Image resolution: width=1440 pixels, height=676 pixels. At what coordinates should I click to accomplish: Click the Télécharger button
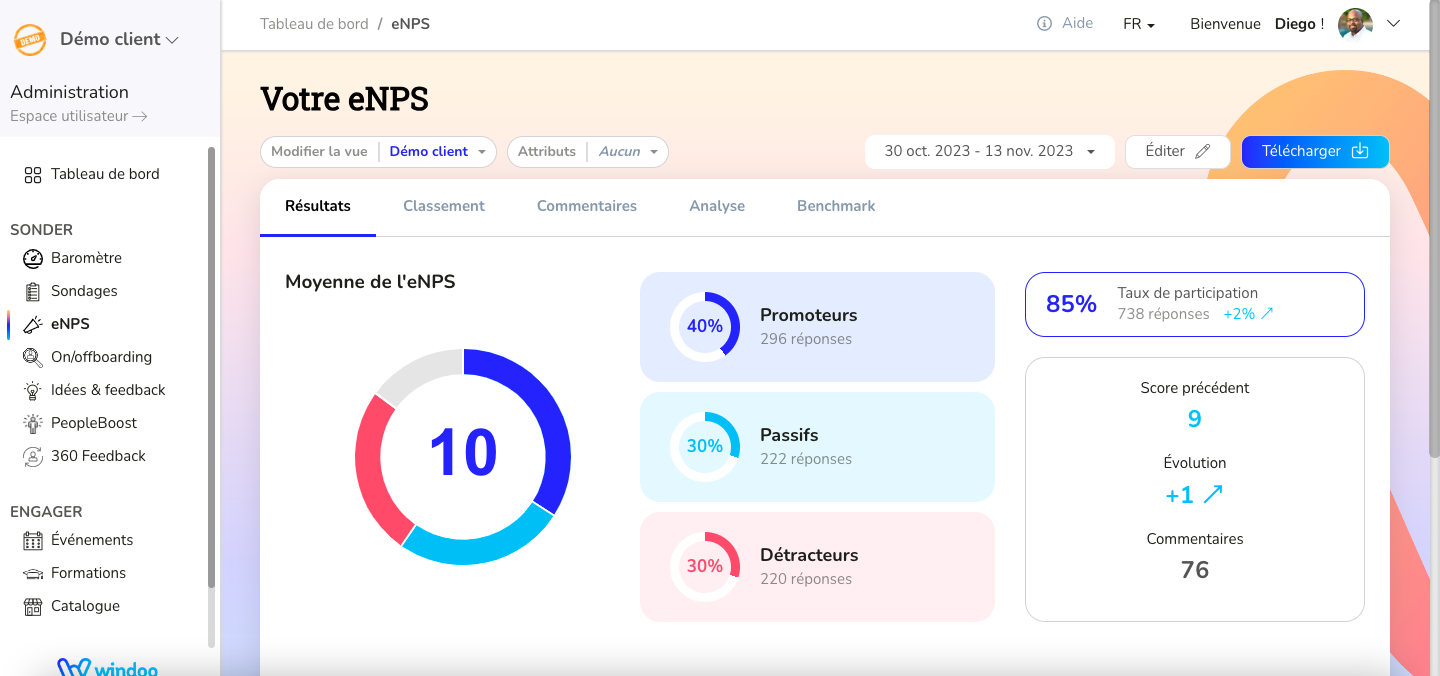[1315, 152]
